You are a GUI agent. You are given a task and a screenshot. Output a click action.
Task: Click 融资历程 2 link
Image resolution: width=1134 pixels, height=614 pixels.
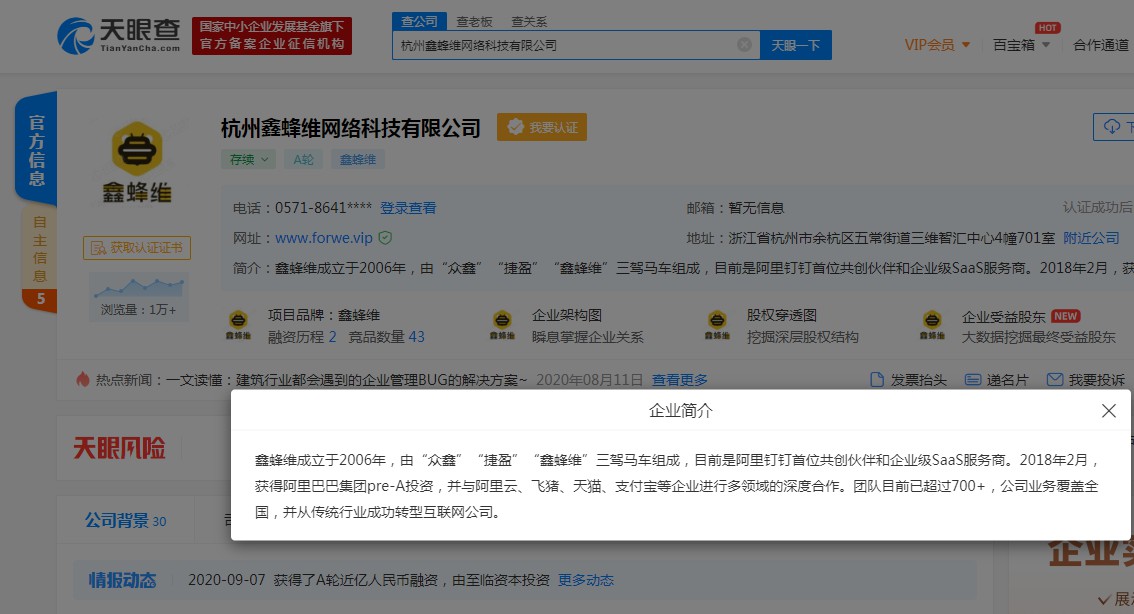[302, 337]
